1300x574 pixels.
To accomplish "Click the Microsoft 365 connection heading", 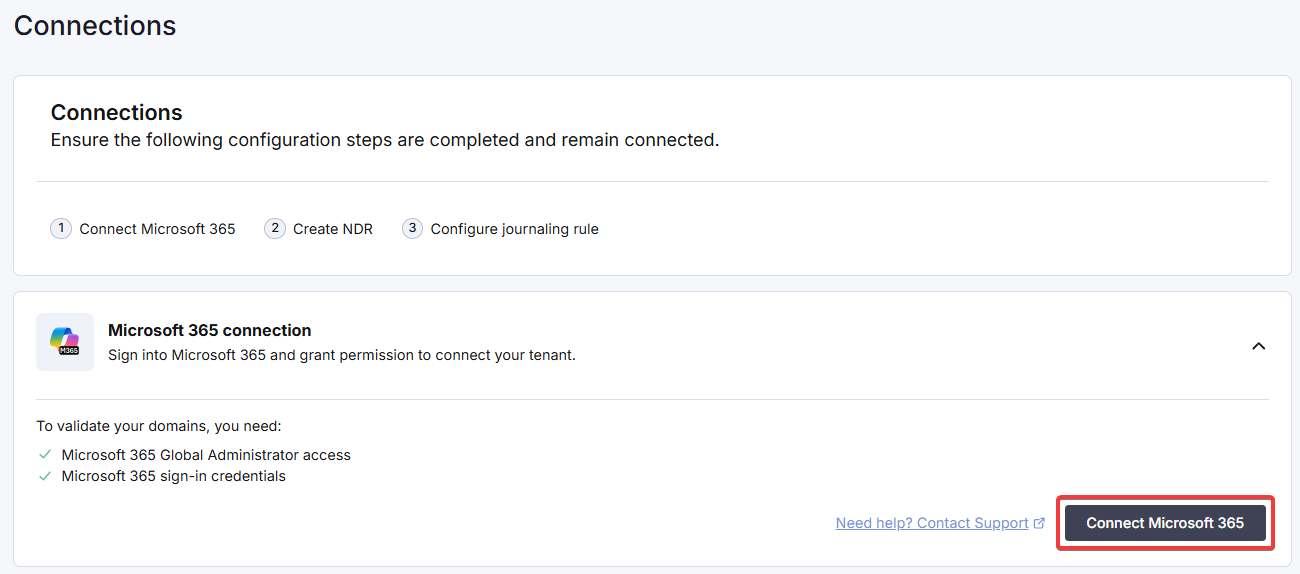I will coord(209,330).
